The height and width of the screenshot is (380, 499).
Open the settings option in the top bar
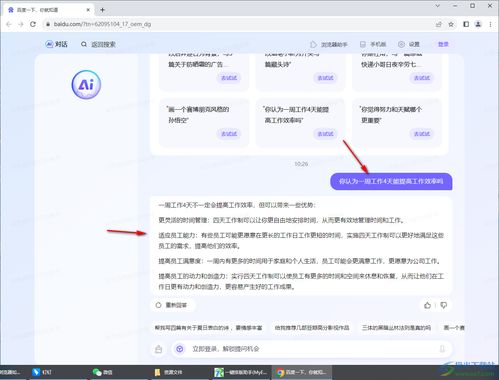409,44
